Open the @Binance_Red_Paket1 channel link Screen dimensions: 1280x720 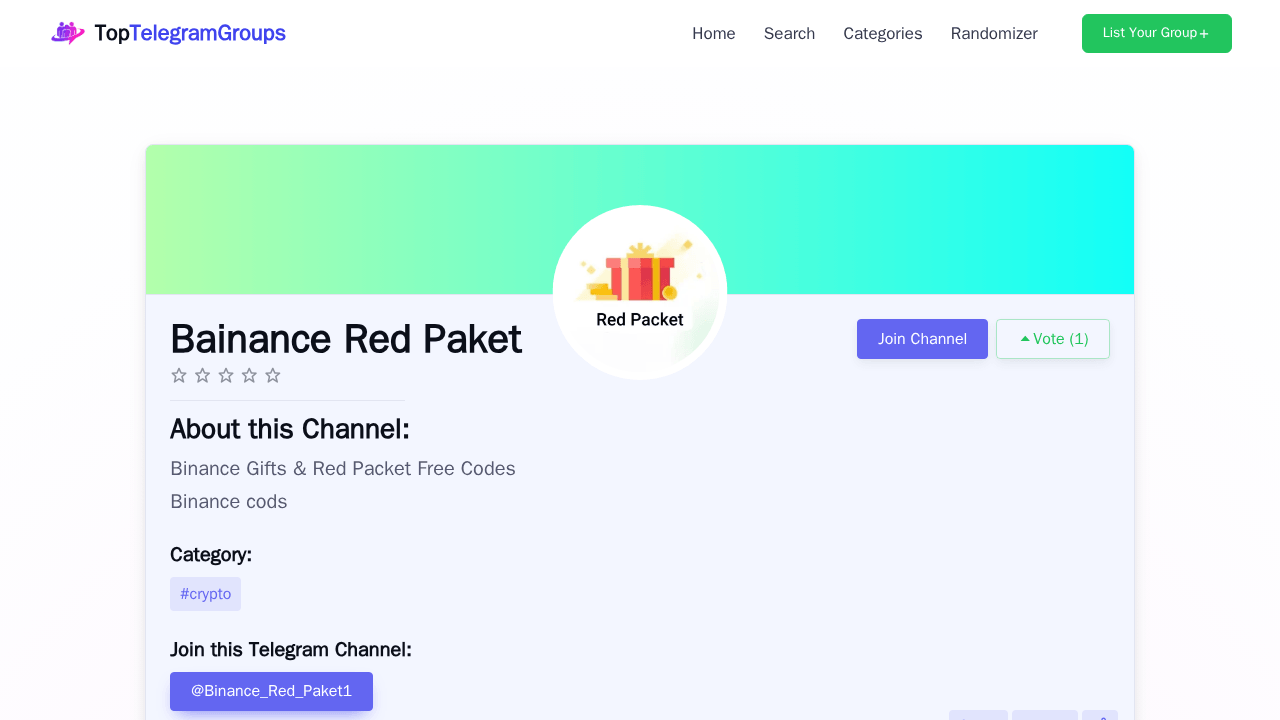271,691
